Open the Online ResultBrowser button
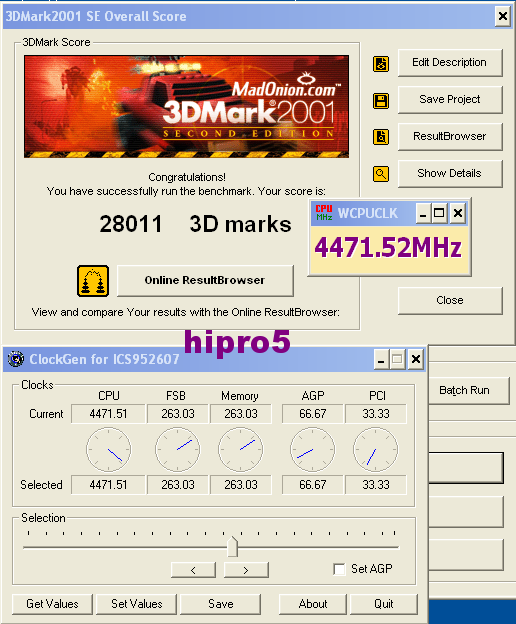Screen dimensions: 516x624 coord(205,281)
